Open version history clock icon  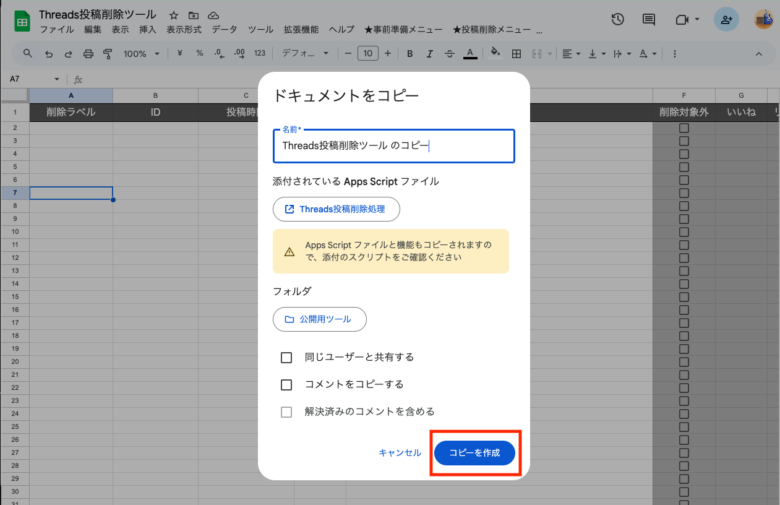pos(618,19)
